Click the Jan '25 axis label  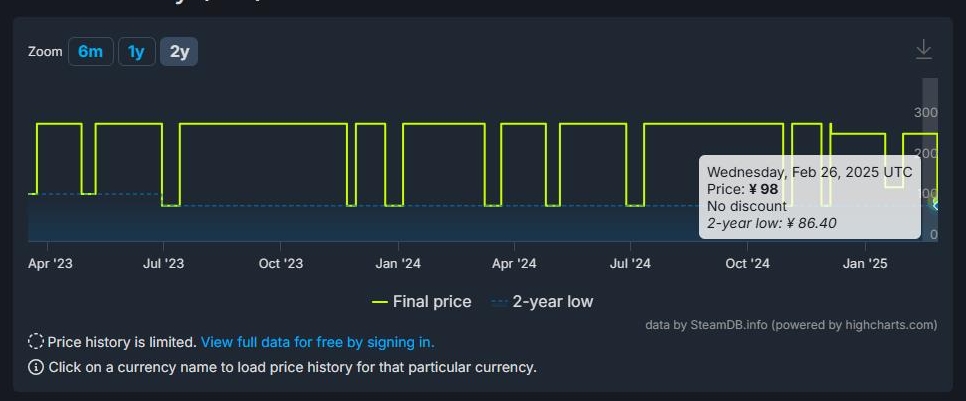coord(866,264)
